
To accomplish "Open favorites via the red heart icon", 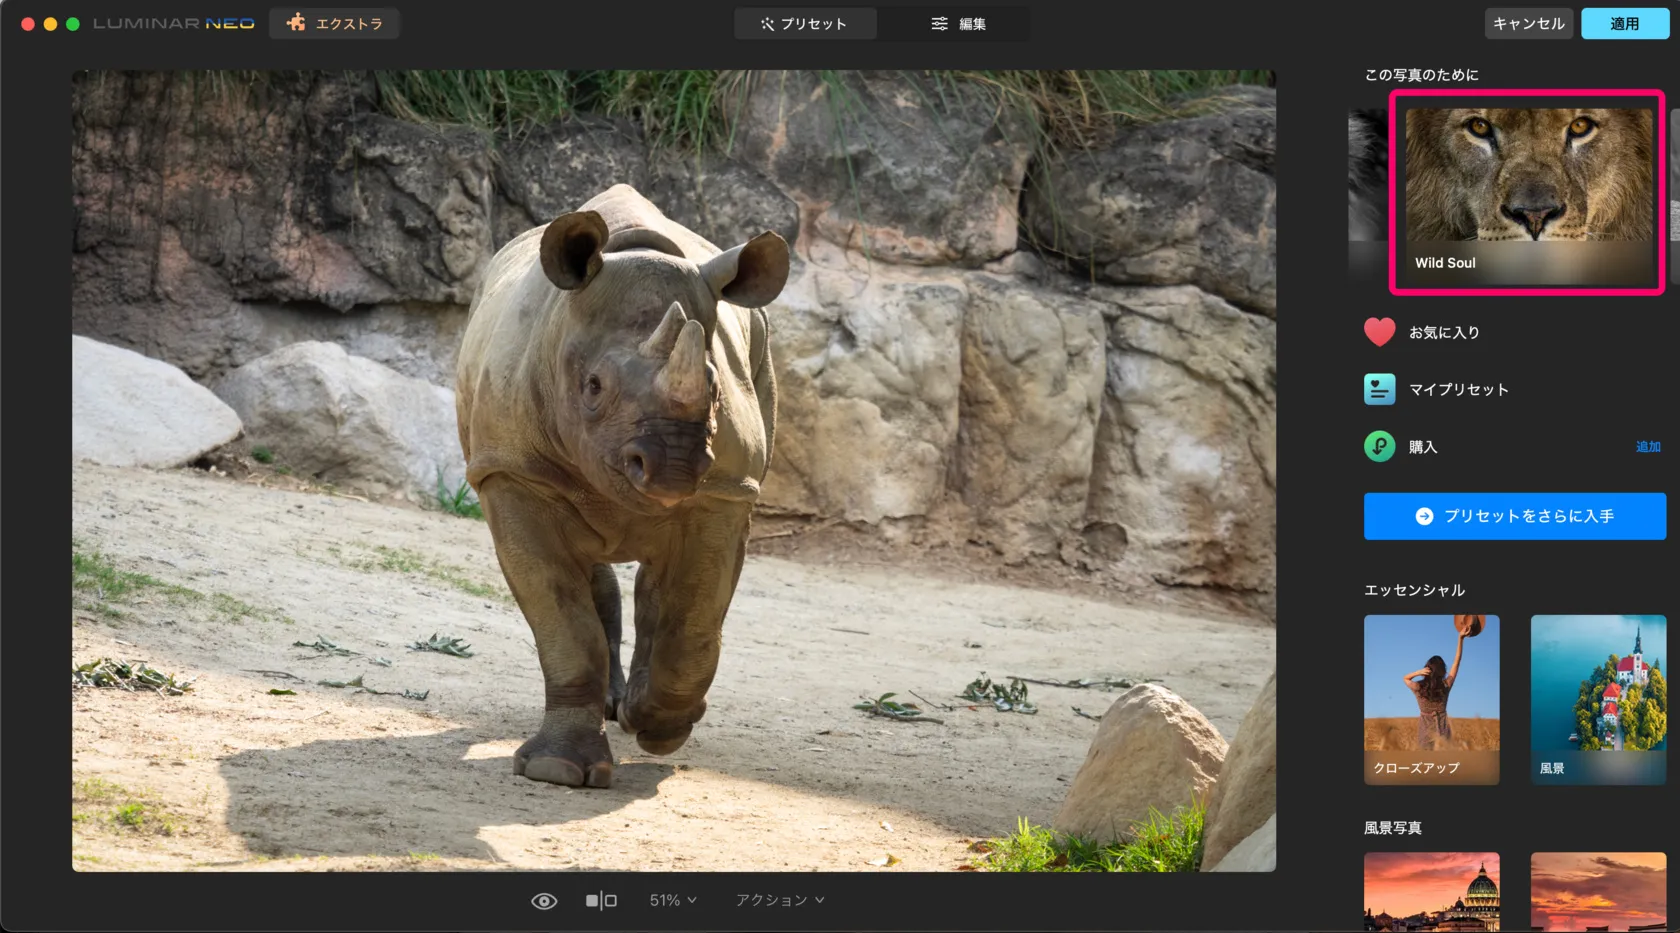I will point(1379,332).
